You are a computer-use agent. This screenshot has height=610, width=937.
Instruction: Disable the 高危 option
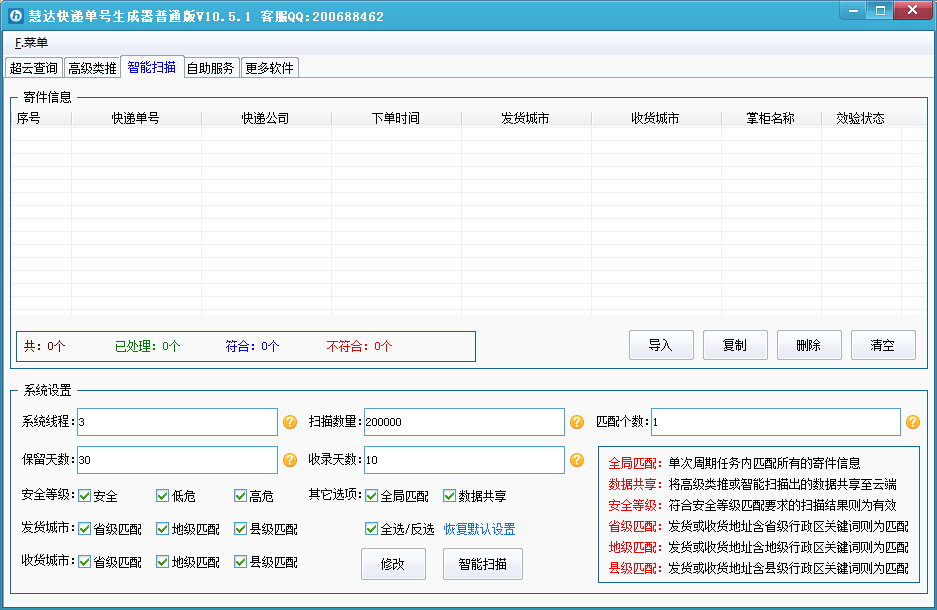coord(240,495)
